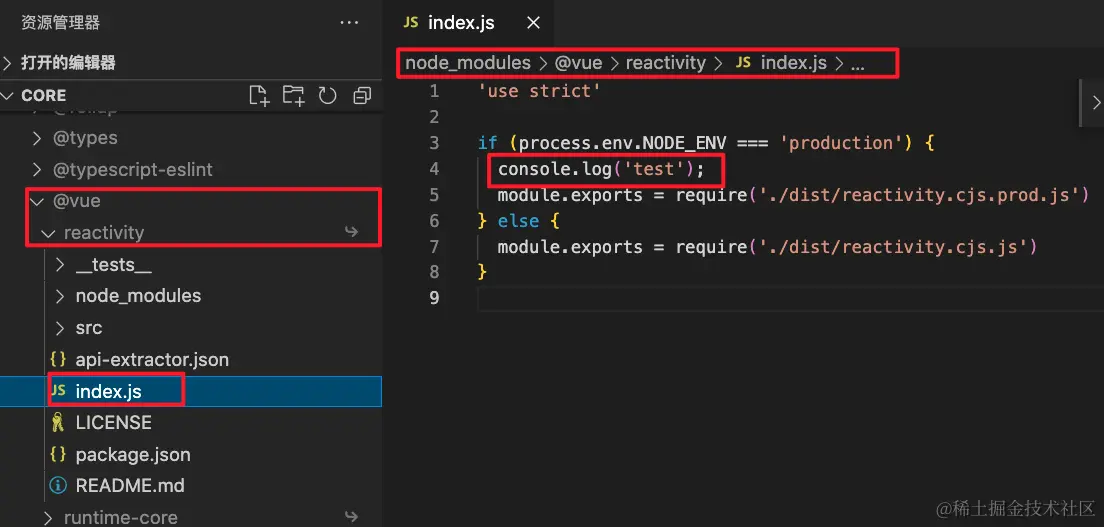Create a new folder in CORE
The image size is (1104, 527).
[x=294, y=96]
